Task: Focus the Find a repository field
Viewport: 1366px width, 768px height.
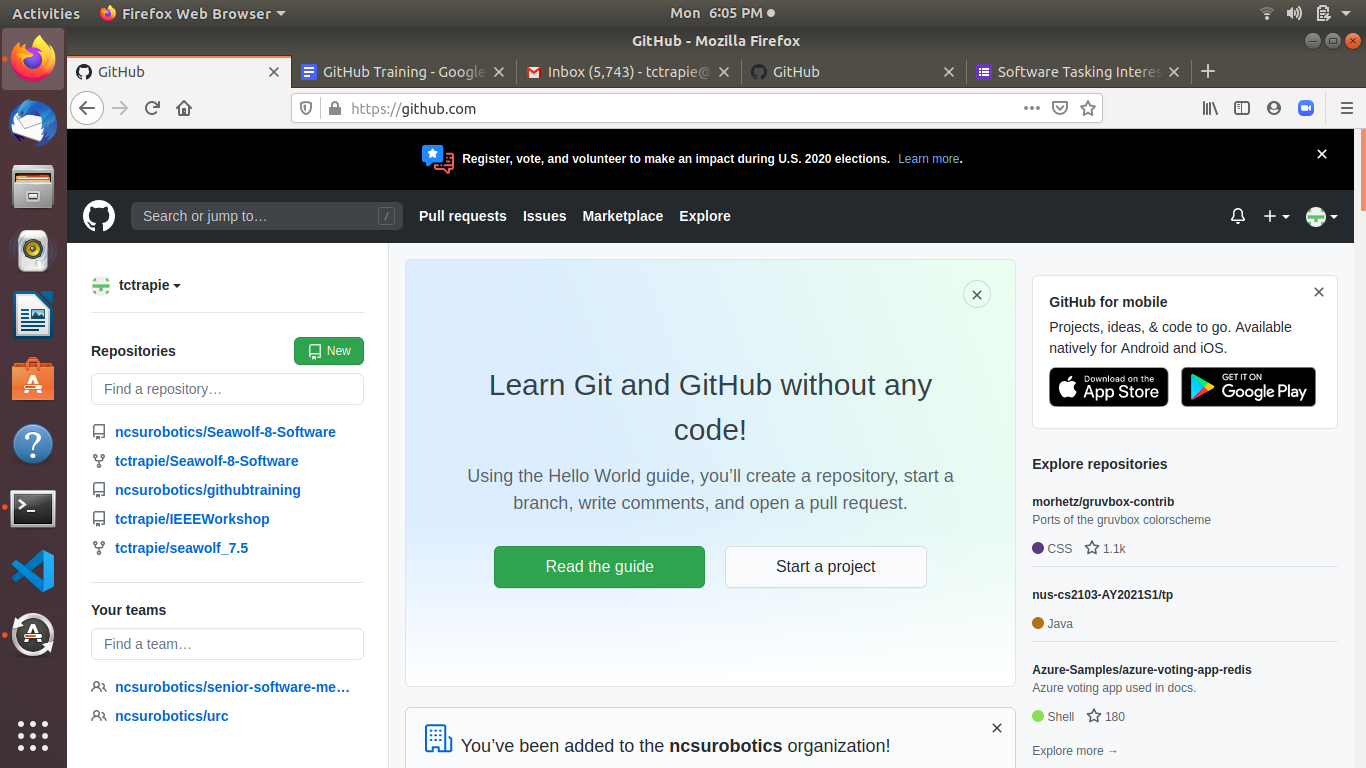Action: (x=227, y=389)
